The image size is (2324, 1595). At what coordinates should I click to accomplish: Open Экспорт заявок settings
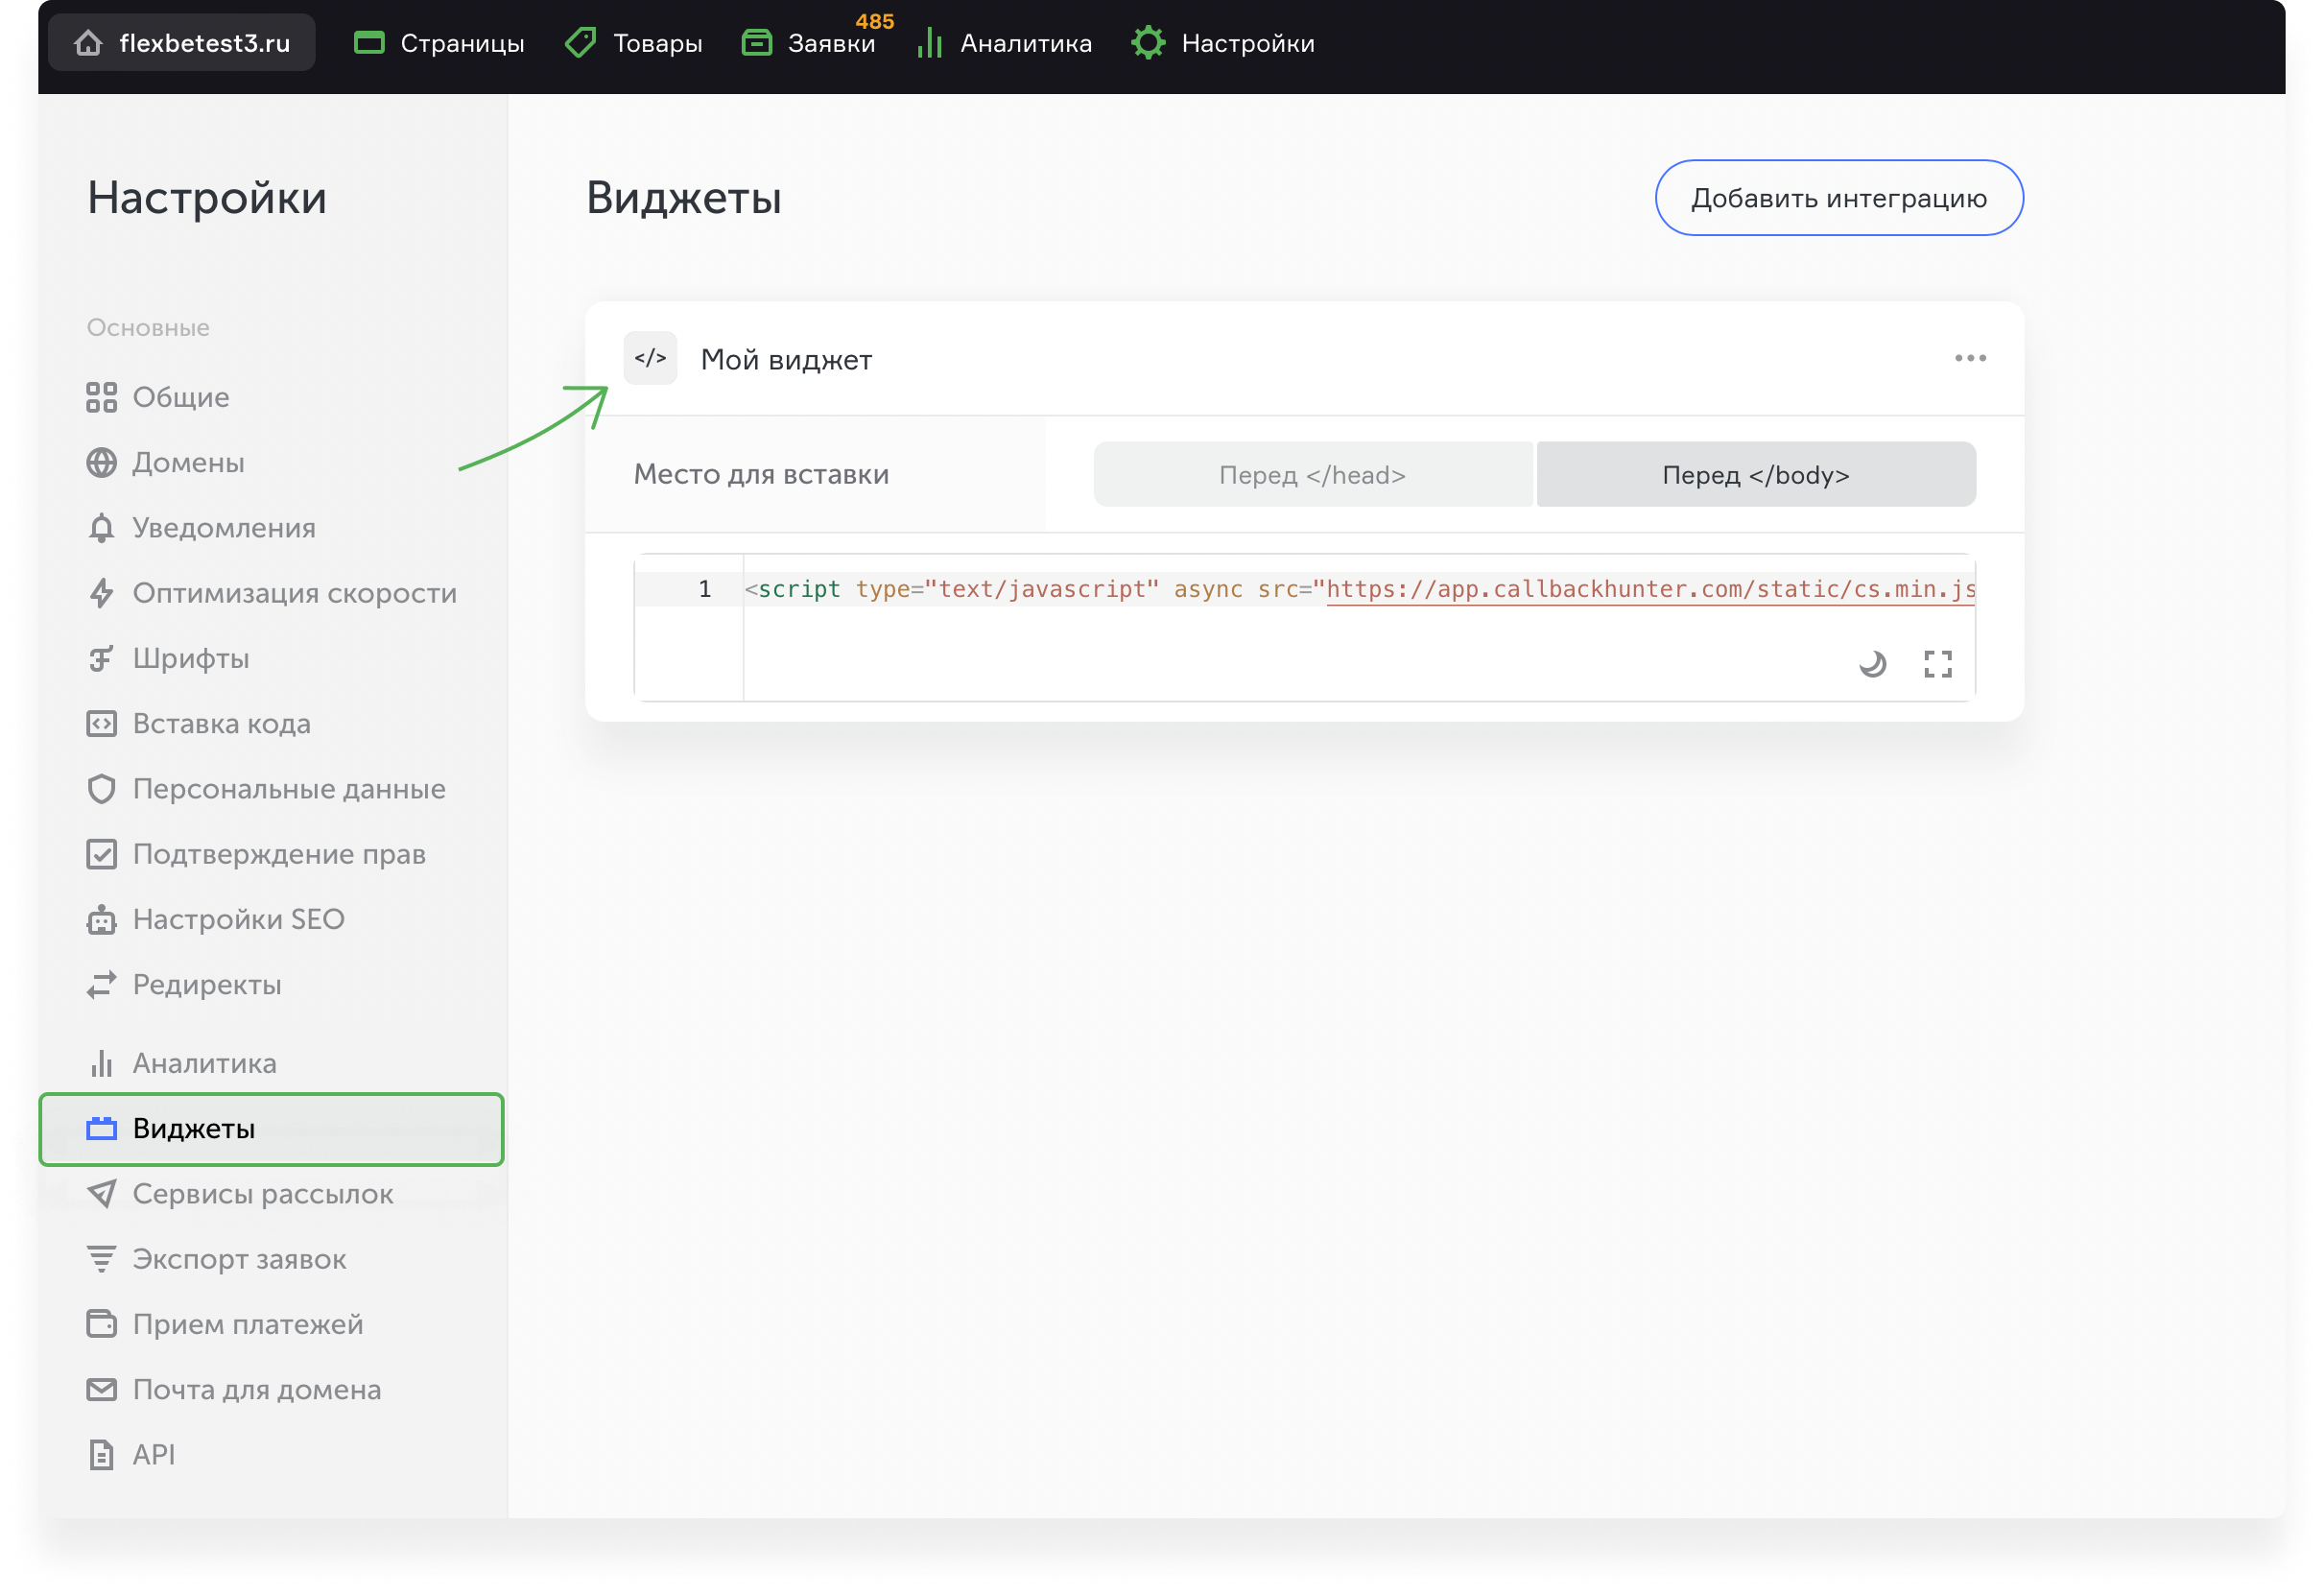click(x=216, y=1259)
